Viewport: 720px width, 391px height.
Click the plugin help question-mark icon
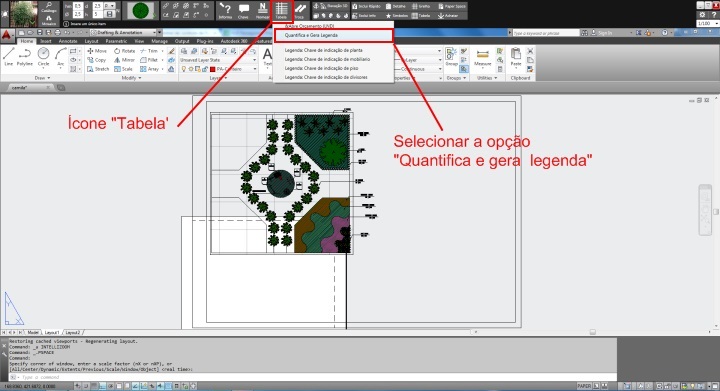pyautogui.click(x=714, y=15)
